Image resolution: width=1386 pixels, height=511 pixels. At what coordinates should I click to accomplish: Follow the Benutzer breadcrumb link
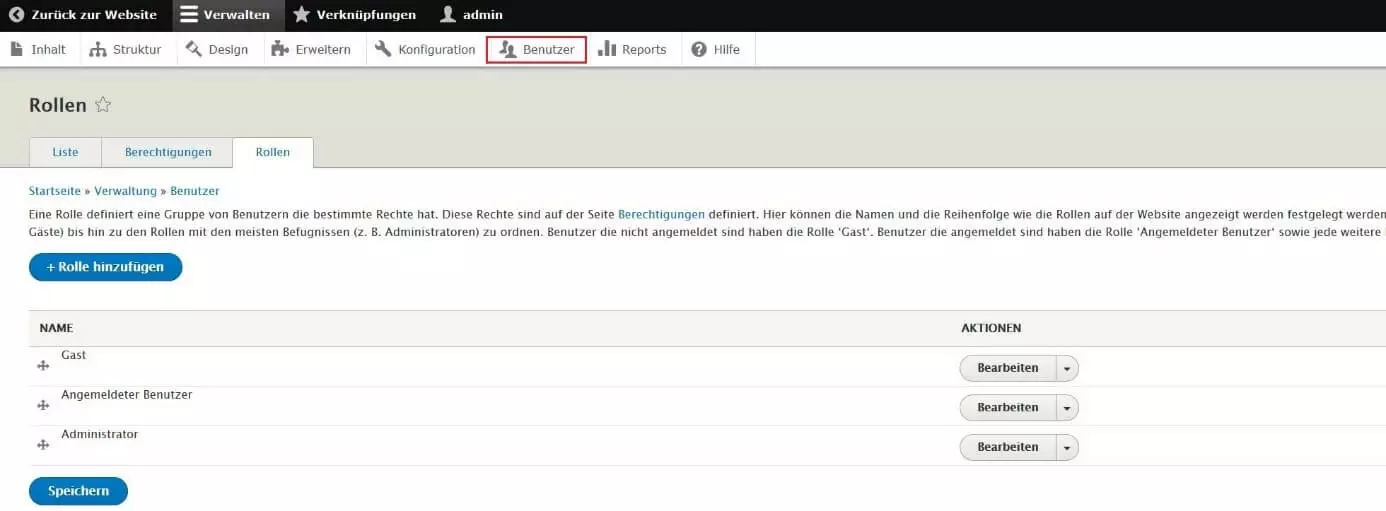[x=195, y=190]
